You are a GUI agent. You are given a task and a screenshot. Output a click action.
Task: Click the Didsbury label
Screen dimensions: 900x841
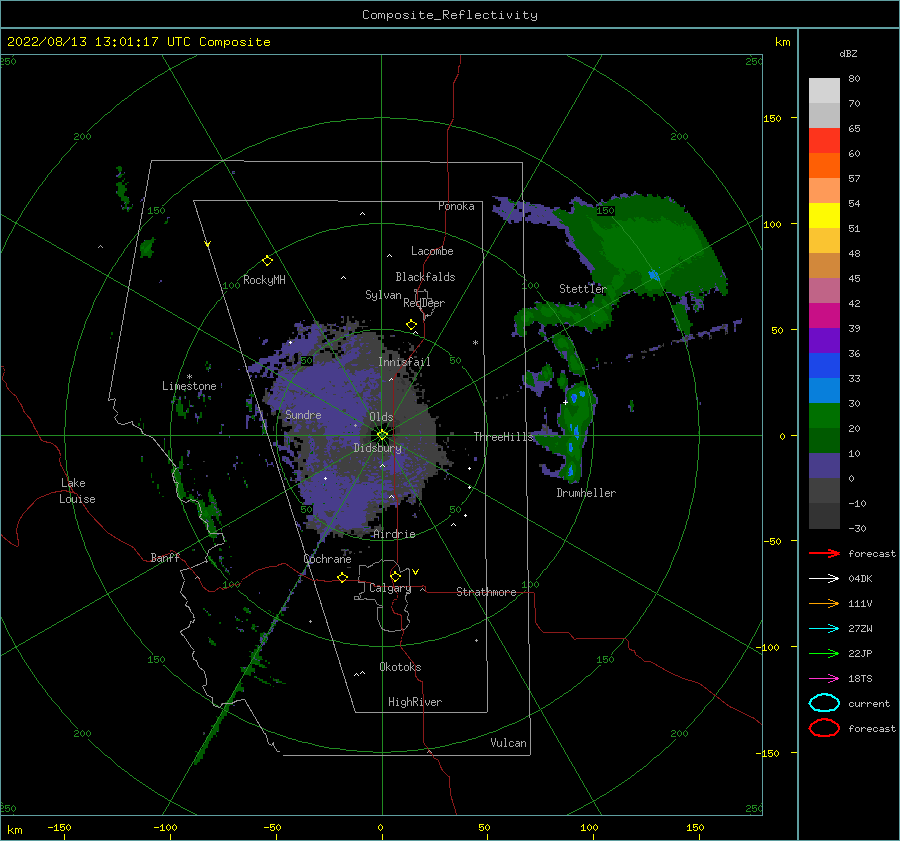(377, 448)
